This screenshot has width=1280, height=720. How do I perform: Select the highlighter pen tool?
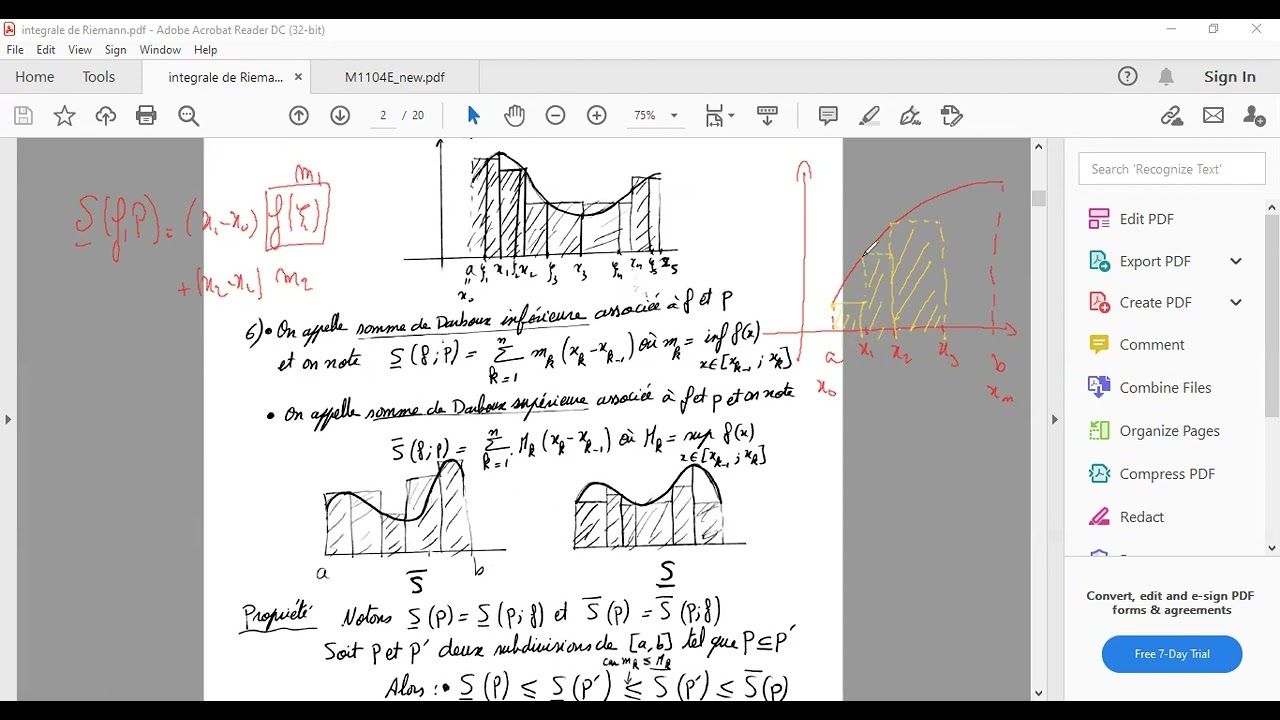869,116
